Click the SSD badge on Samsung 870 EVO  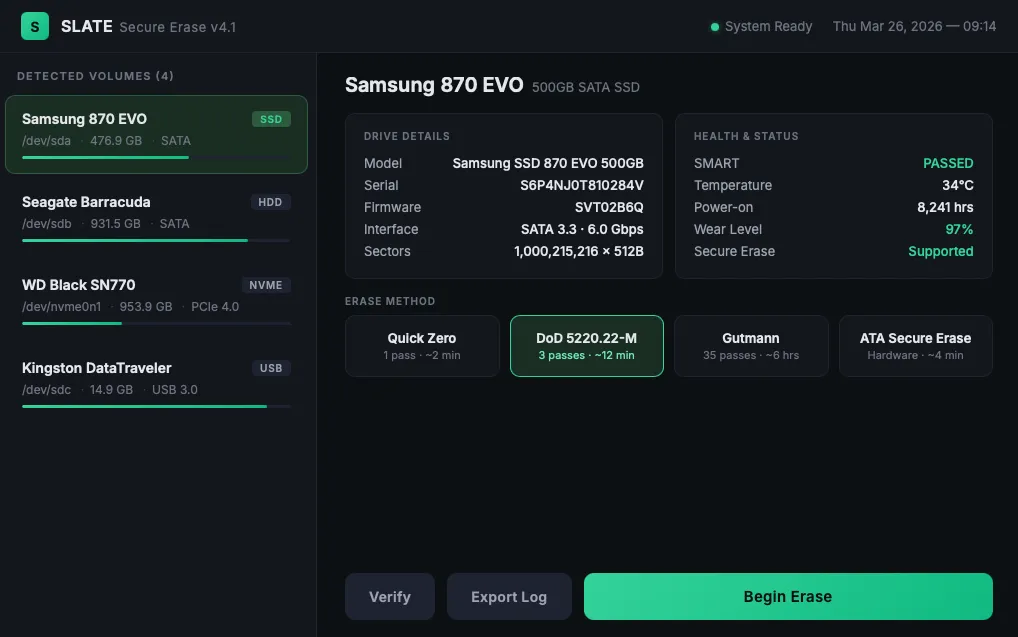[271, 119]
